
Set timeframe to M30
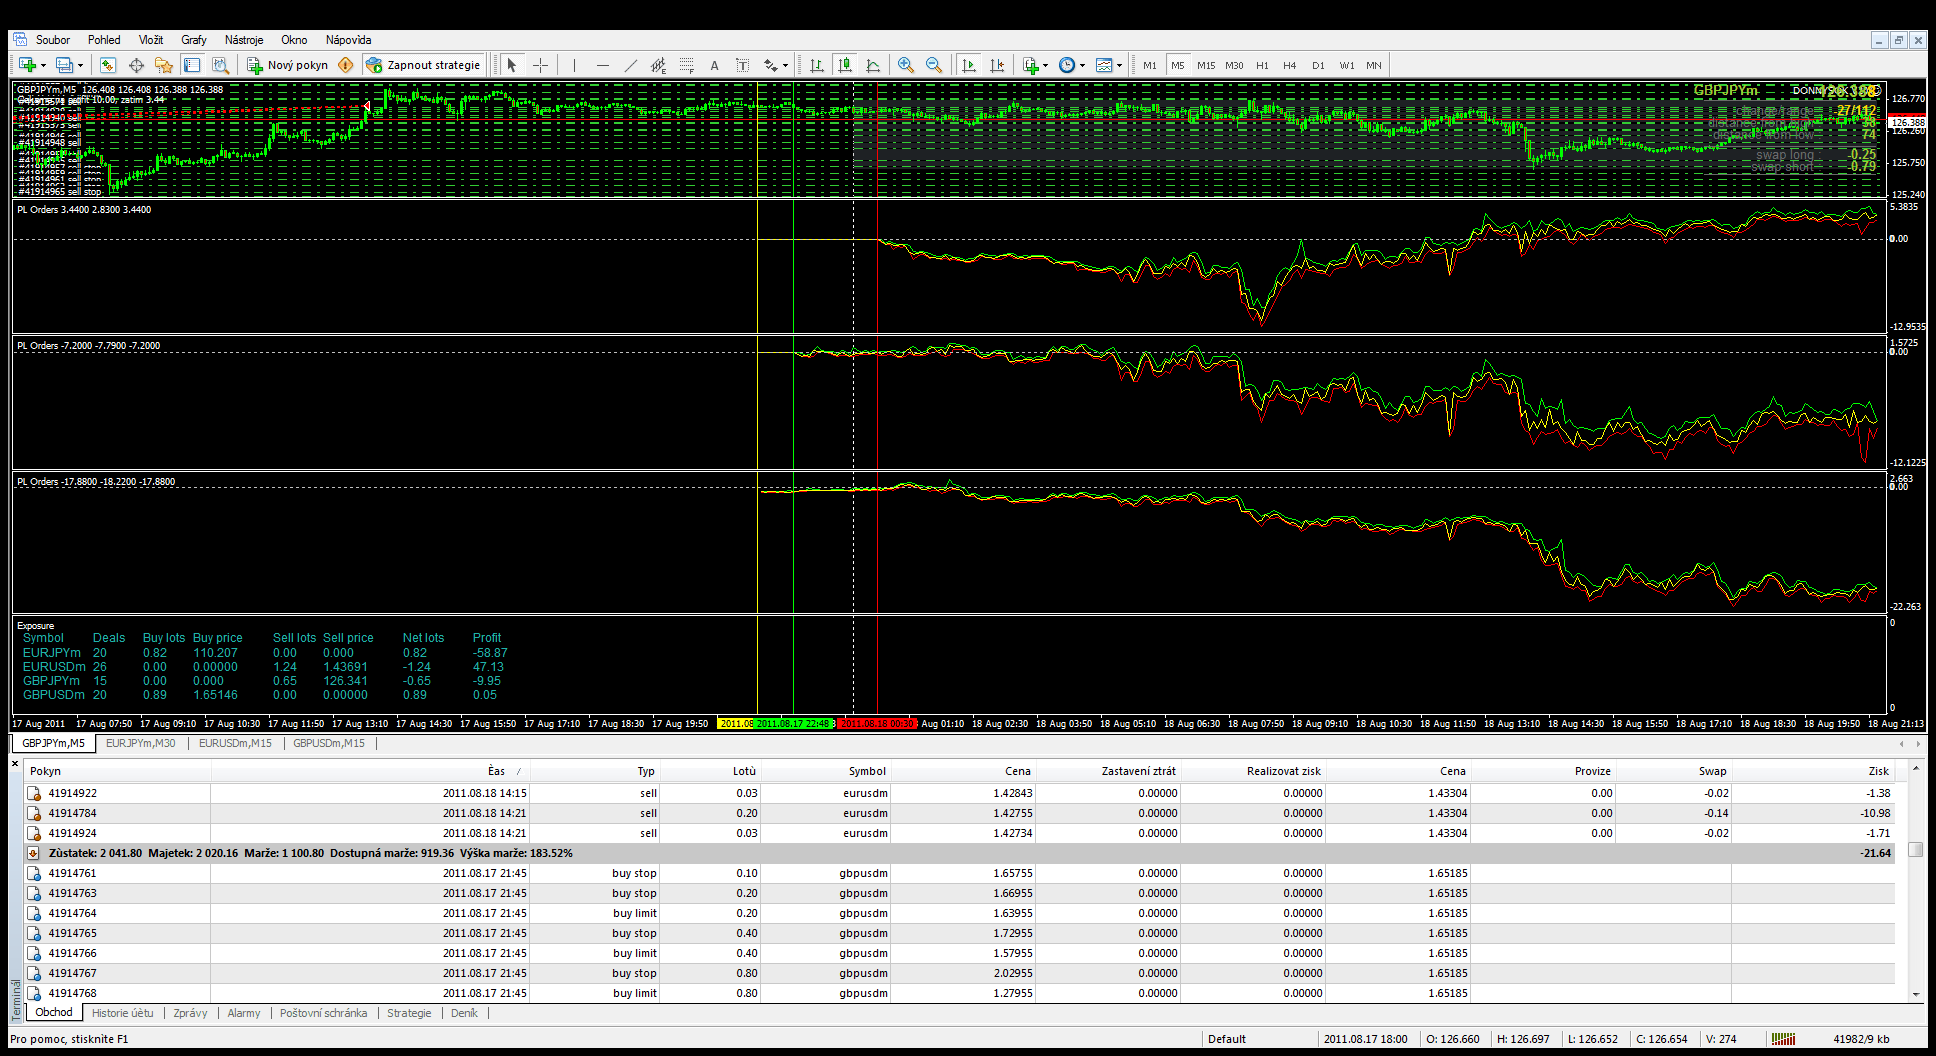click(x=1234, y=65)
